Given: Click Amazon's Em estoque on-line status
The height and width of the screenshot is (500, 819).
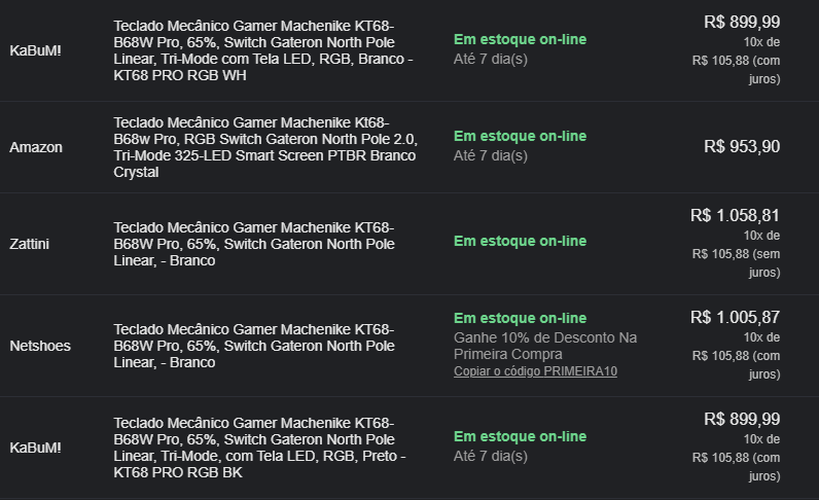Looking at the screenshot, I should coord(520,136).
